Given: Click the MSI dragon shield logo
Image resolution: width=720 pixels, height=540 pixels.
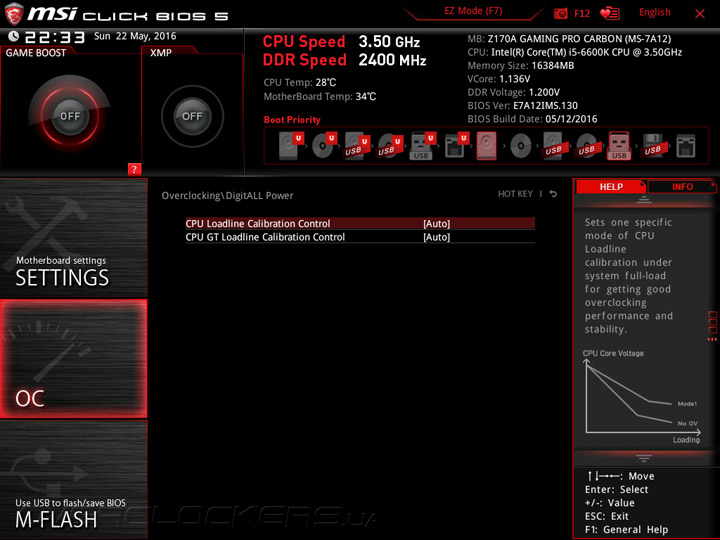Looking at the screenshot, I should click(13, 13).
